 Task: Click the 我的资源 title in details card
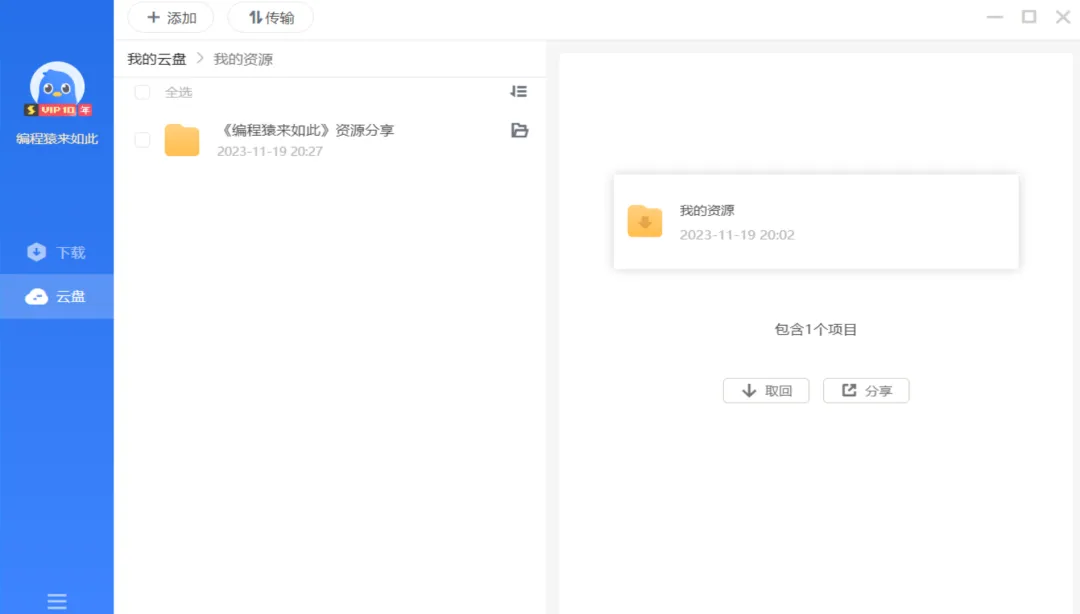point(707,211)
